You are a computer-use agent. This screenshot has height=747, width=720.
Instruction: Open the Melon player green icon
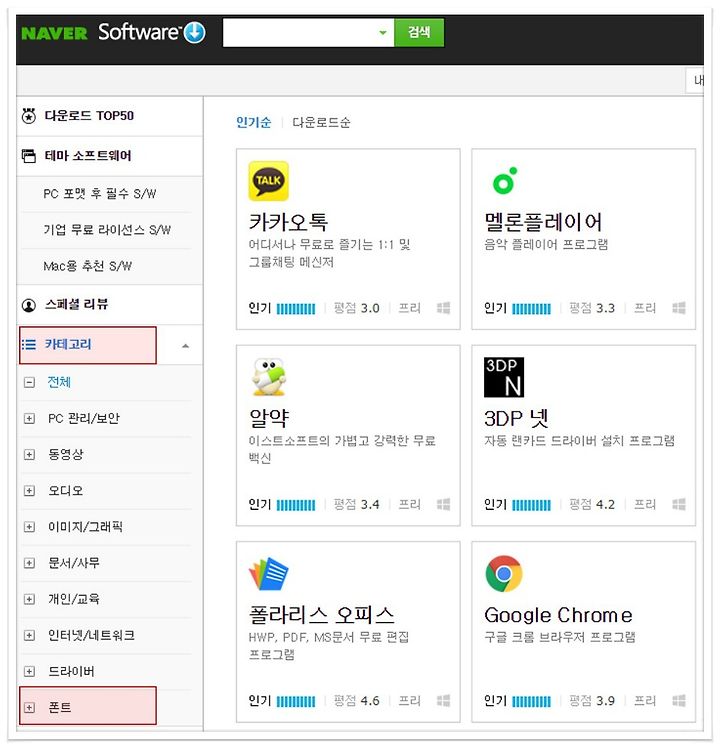tap(505, 181)
